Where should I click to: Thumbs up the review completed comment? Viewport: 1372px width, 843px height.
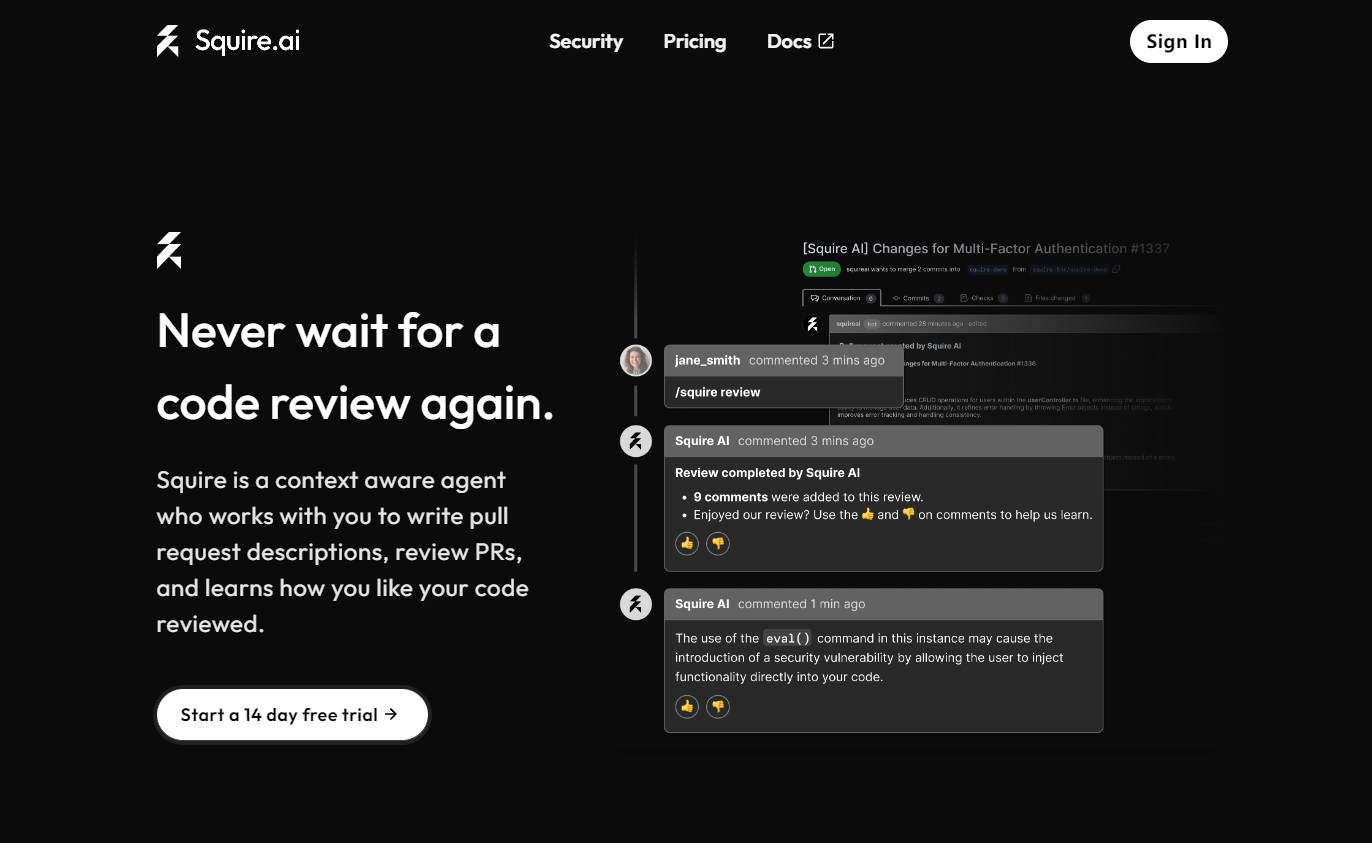(687, 543)
